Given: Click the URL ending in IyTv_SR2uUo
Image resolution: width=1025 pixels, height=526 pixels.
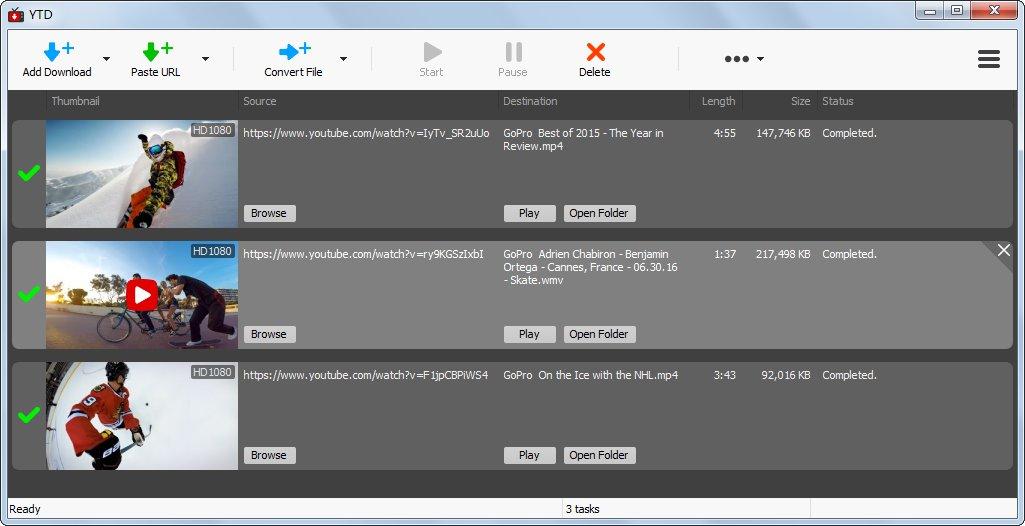Looking at the screenshot, I should point(366,133).
